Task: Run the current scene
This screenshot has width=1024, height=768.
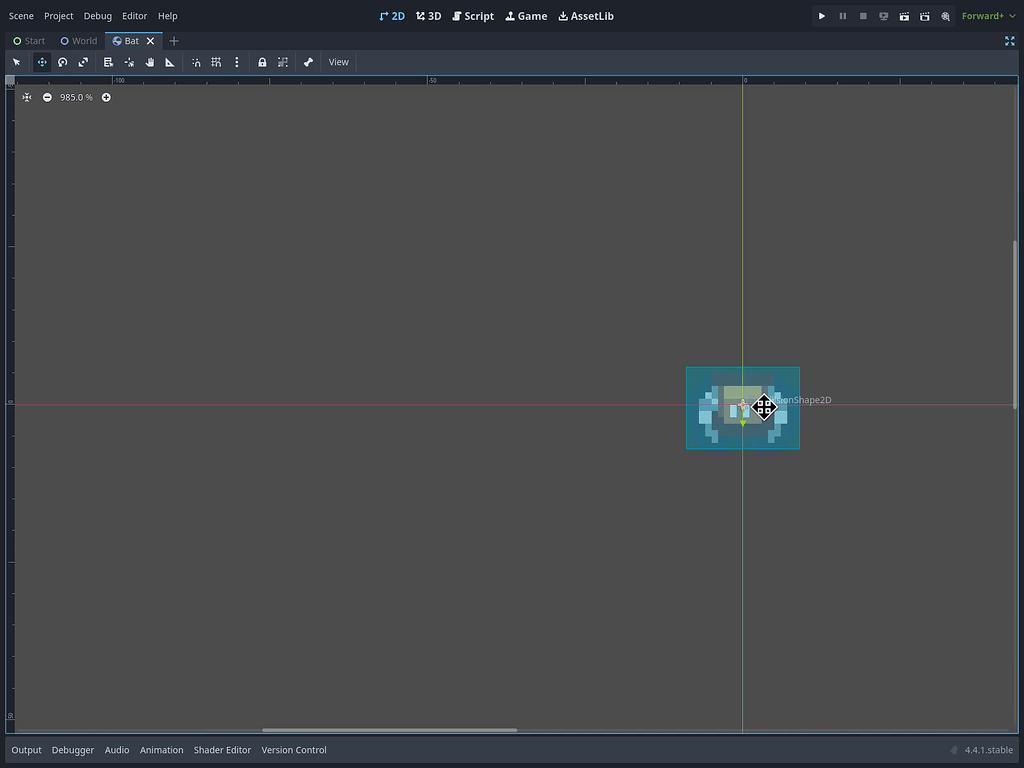Action: click(904, 16)
